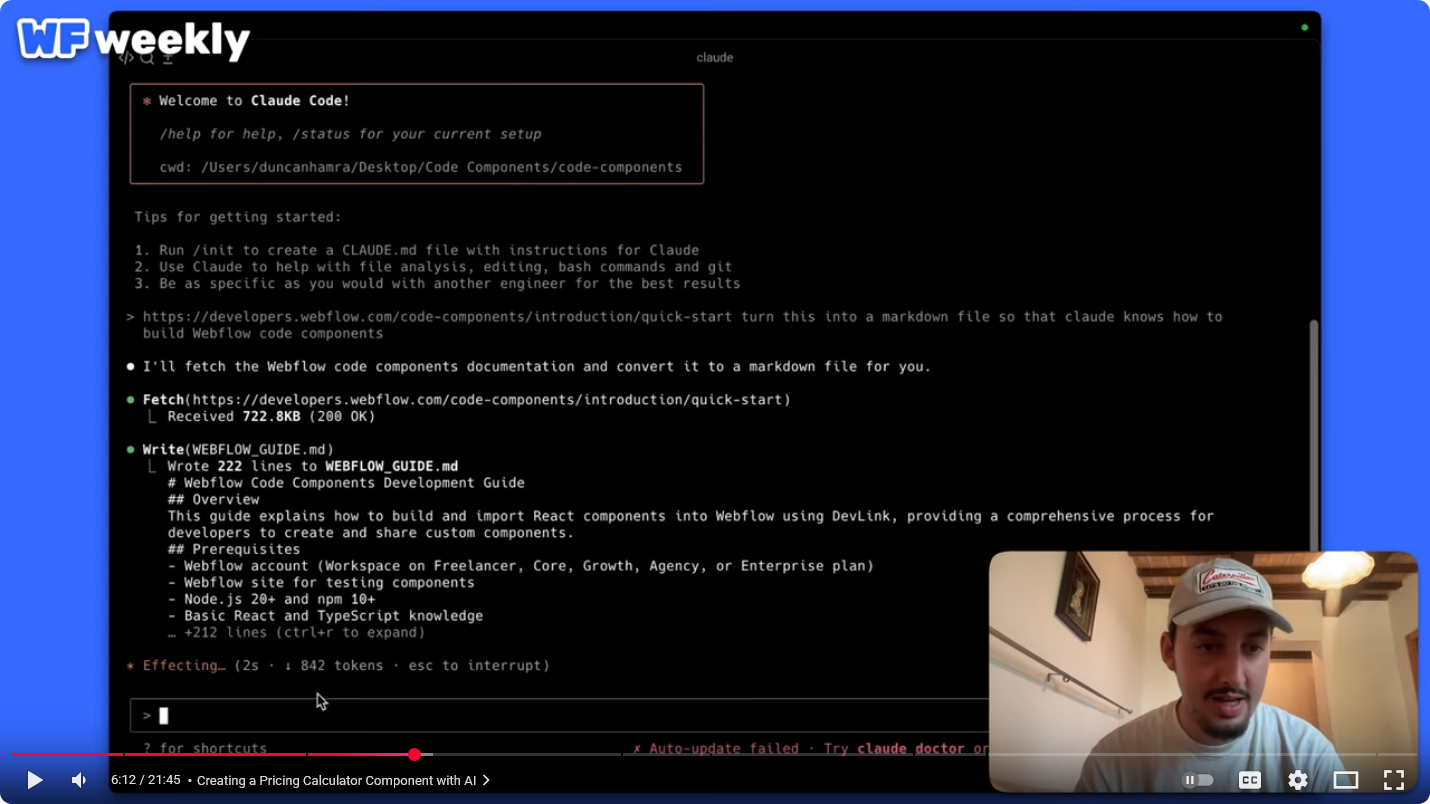Screen dimensions: 1430x804
Task: Click '## Prerequisites' line
Action: tap(234, 549)
